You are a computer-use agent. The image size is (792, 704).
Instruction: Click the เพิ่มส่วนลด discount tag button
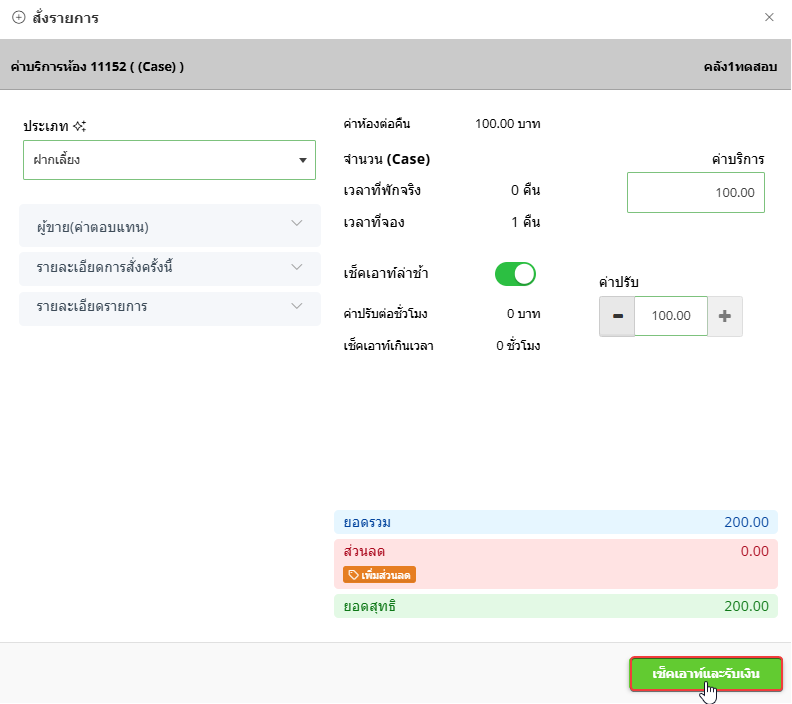coord(379,575)
